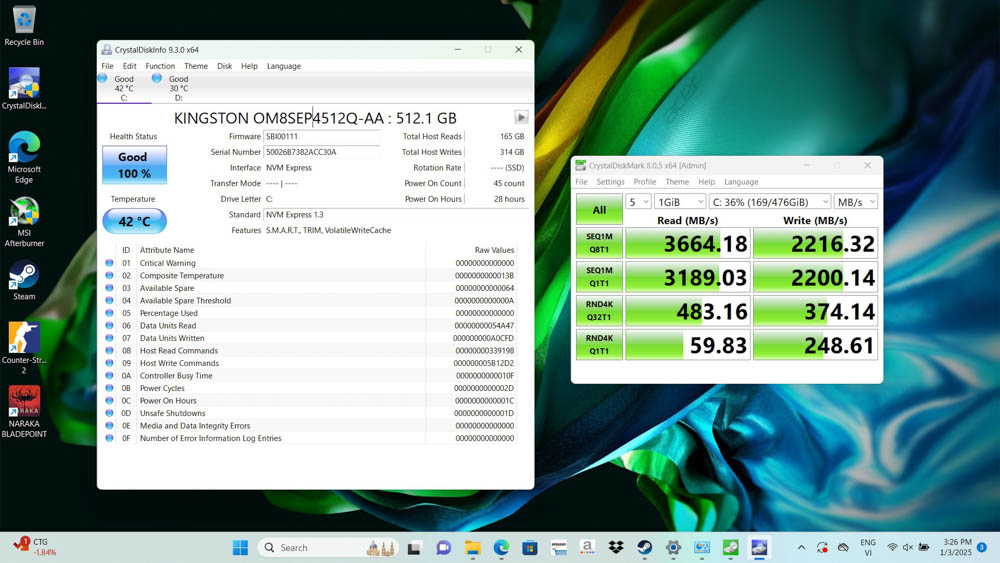Viewport: 1000px width, 563px height.
Task: Open Counter-Strike 2 desktop shortcut
Action: (24, 348)
